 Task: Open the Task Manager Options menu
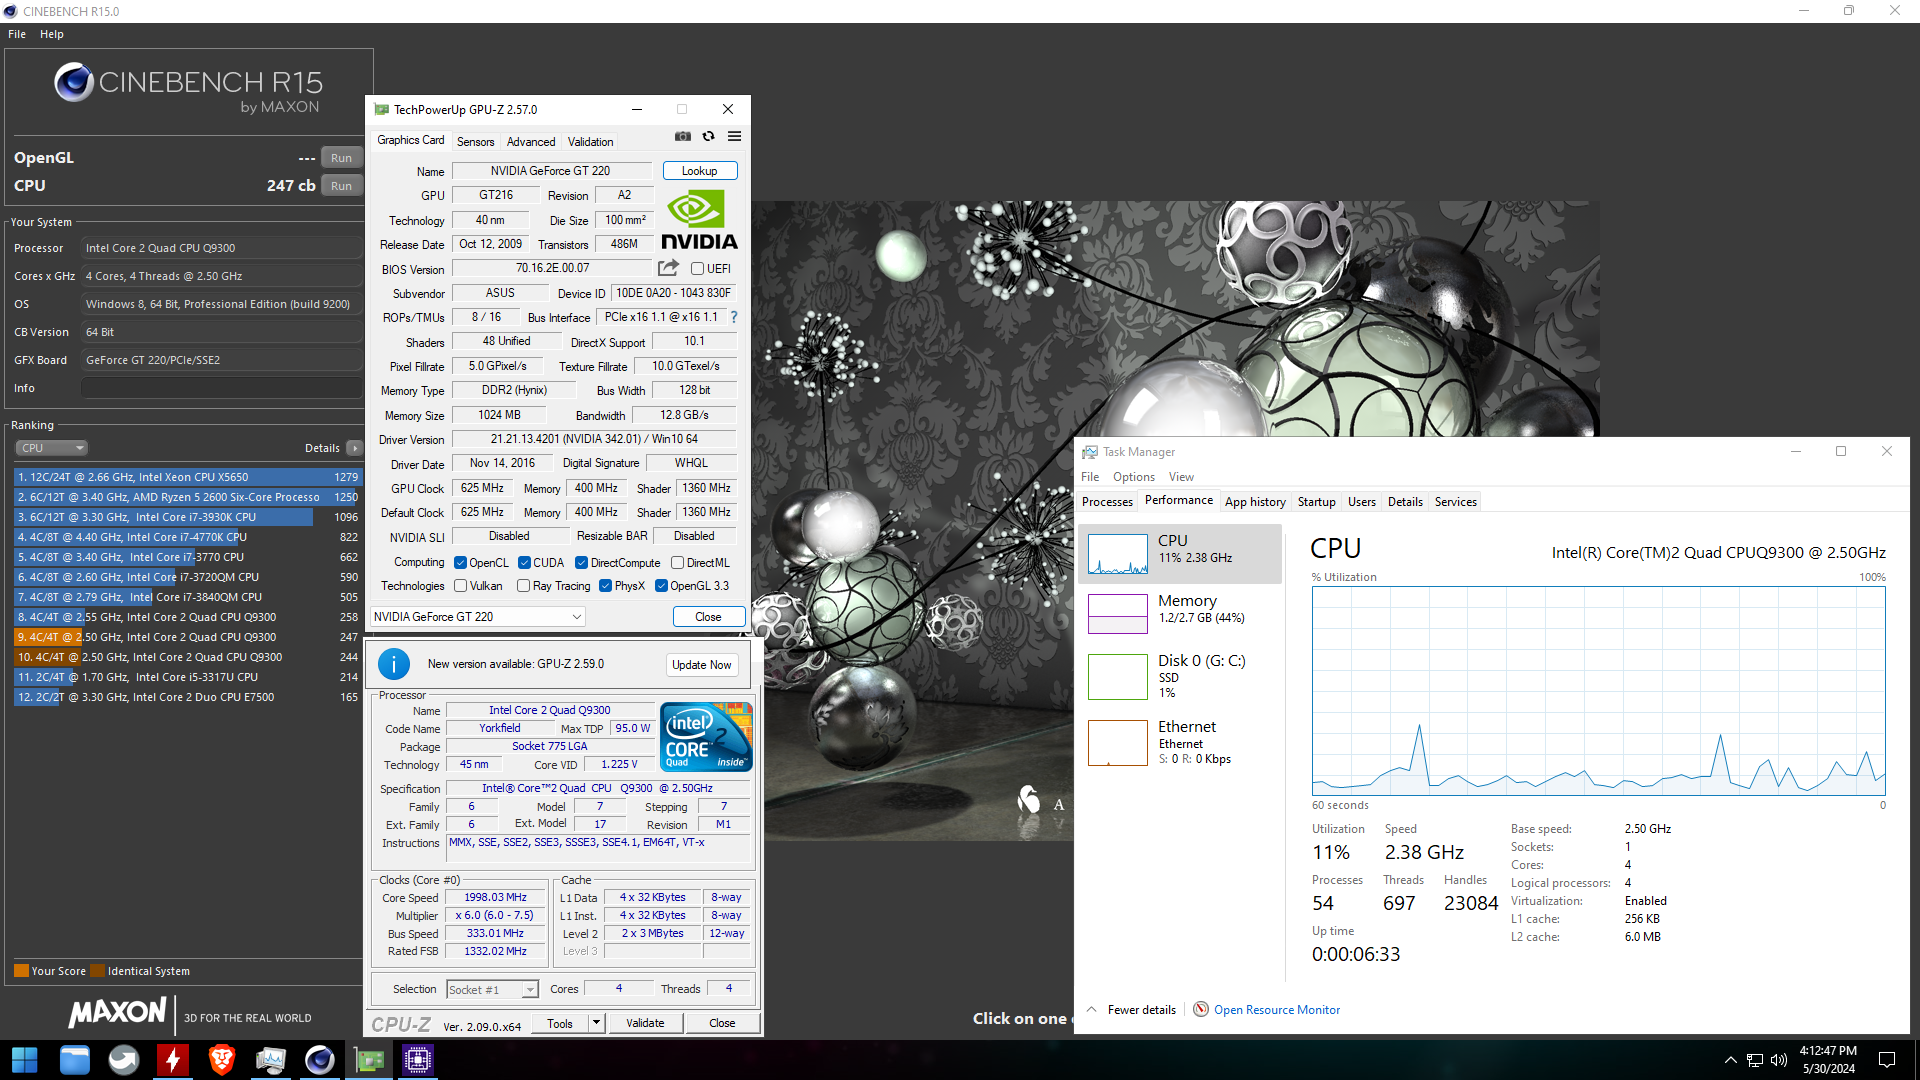coord(1133,477)
